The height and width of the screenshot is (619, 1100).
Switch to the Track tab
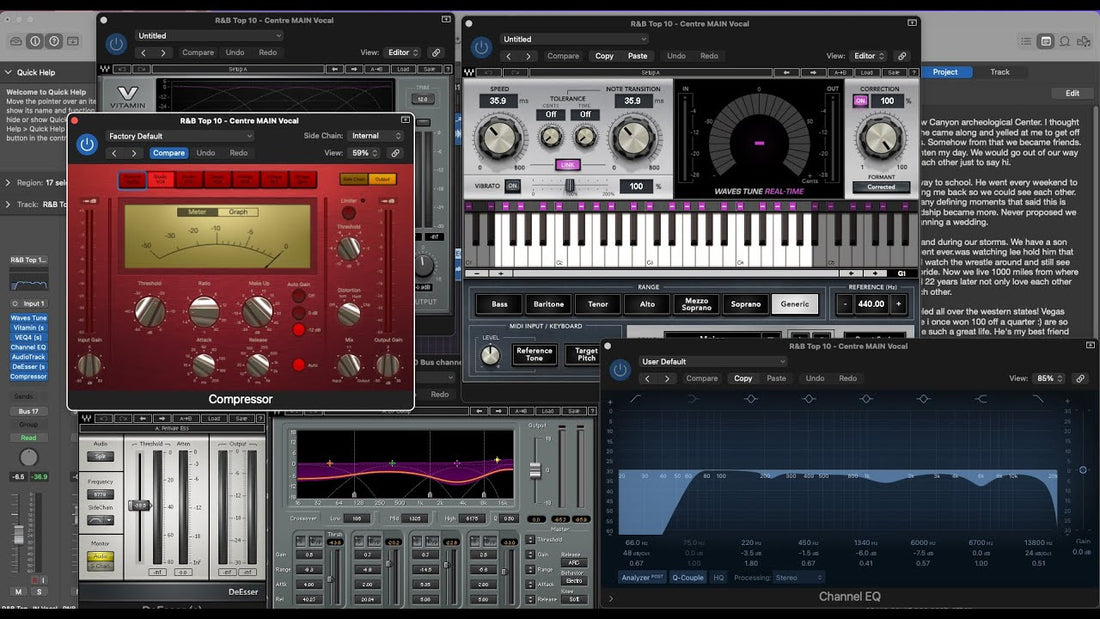1000,72
